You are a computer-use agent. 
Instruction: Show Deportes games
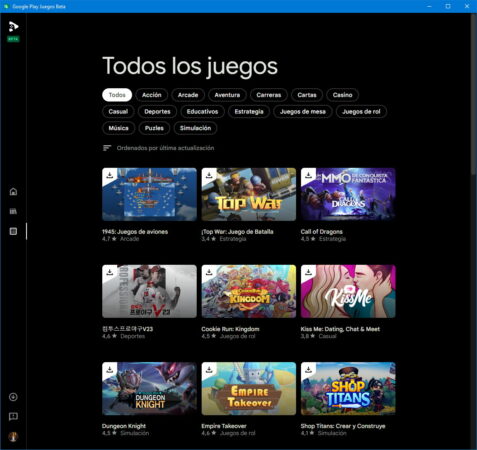tap(157, 112)
